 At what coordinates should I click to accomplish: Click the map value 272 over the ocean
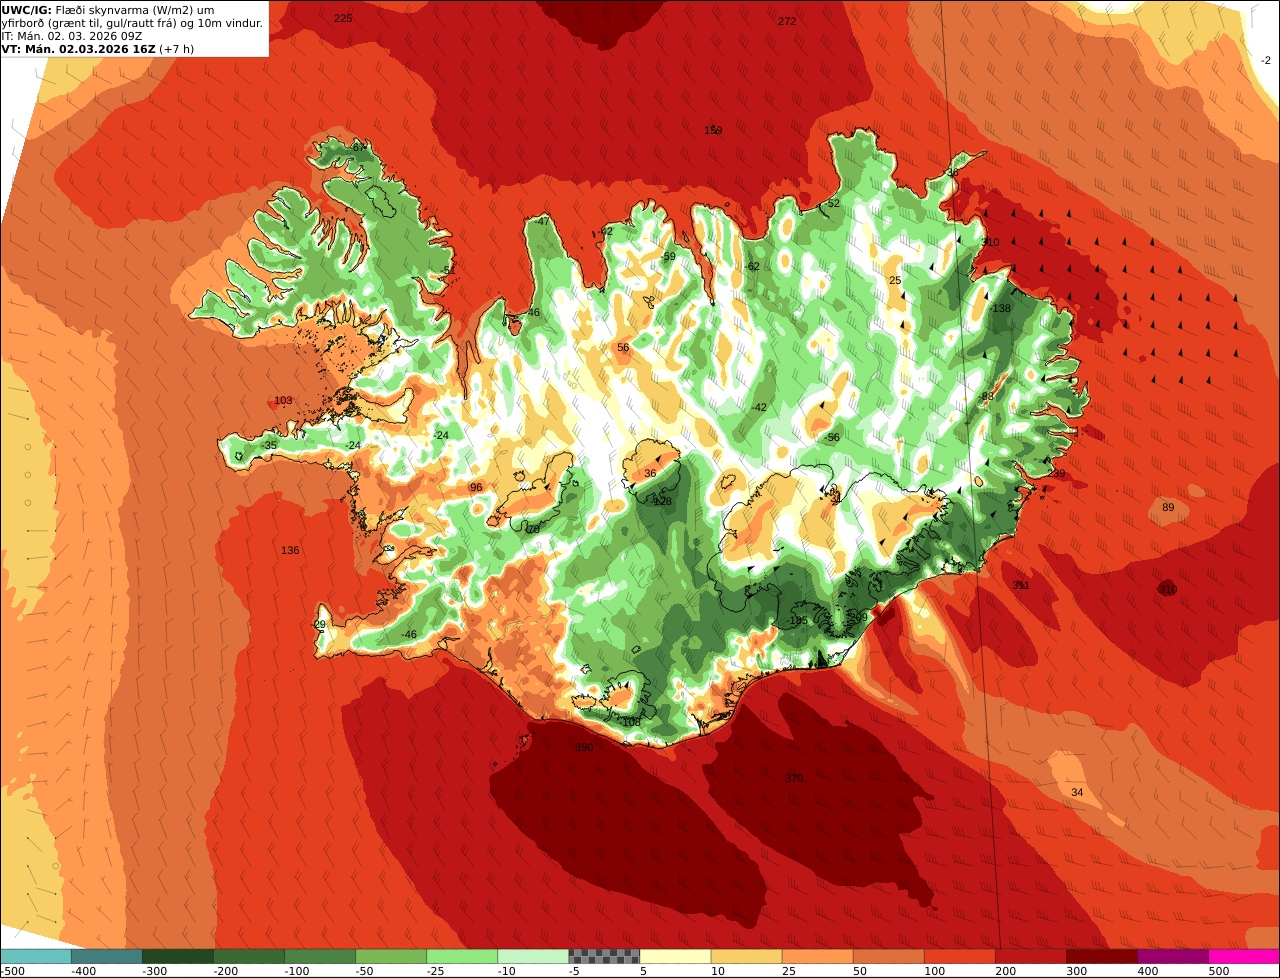[787, 21]
